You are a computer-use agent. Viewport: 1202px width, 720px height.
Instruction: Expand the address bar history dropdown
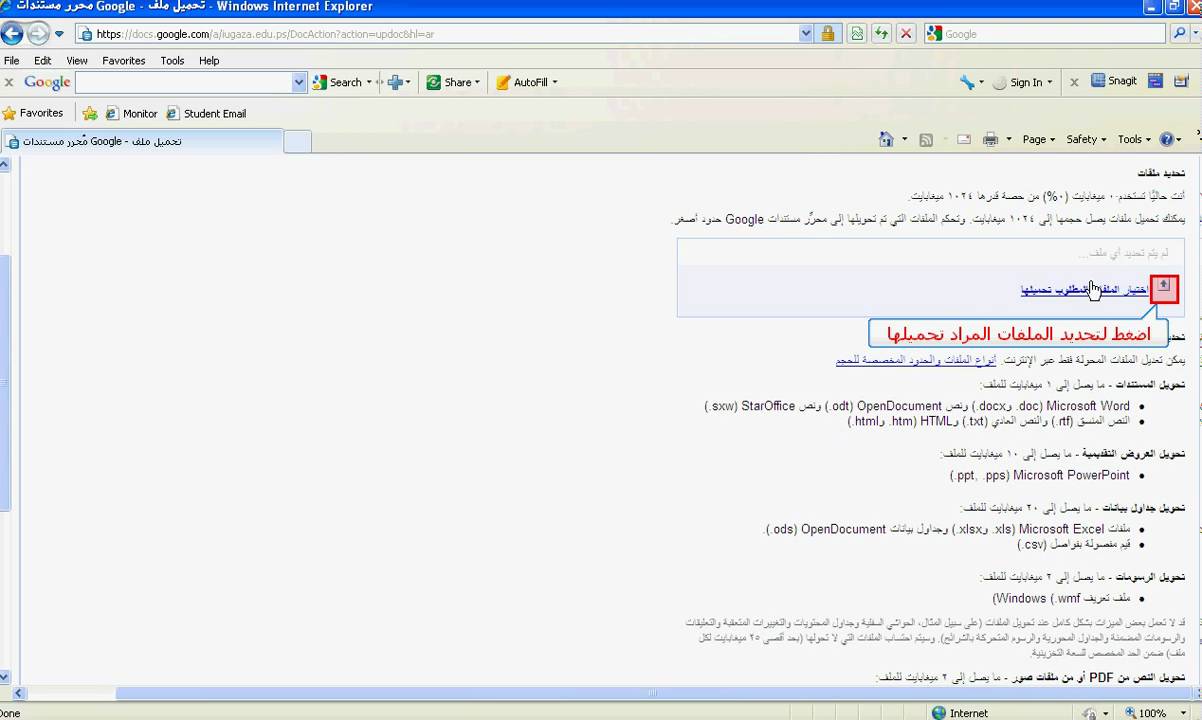[806, 34]
